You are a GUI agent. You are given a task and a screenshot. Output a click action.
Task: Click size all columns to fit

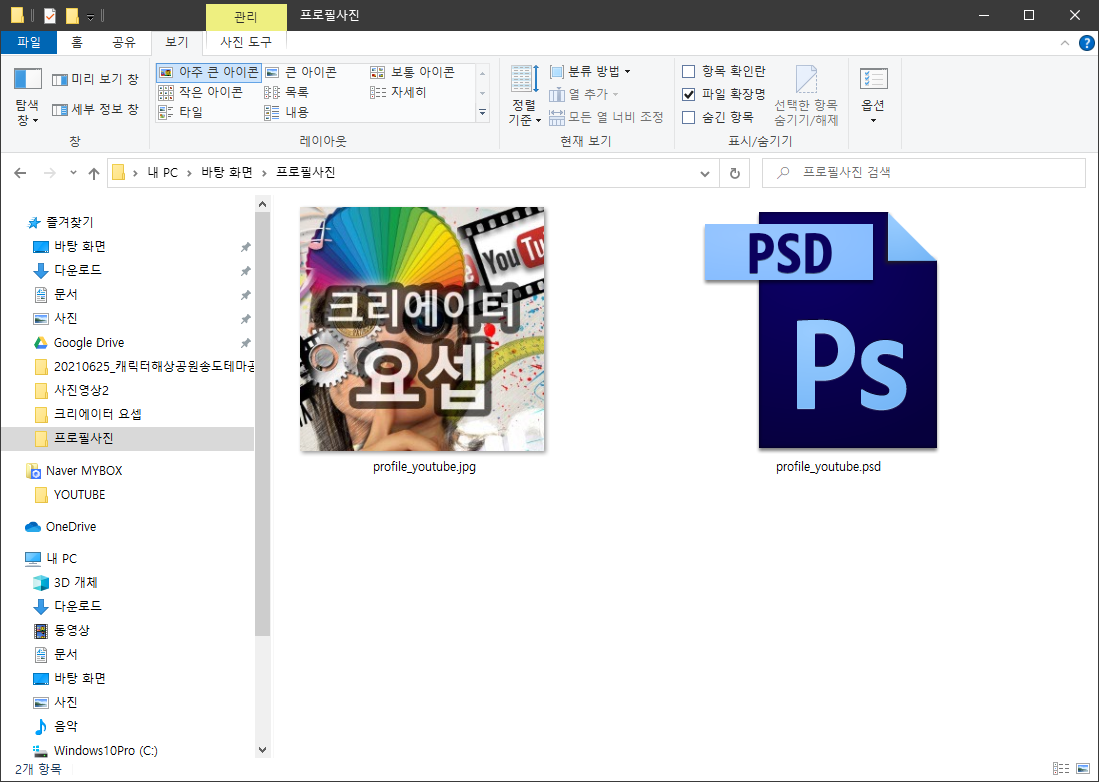coord(606,117)
